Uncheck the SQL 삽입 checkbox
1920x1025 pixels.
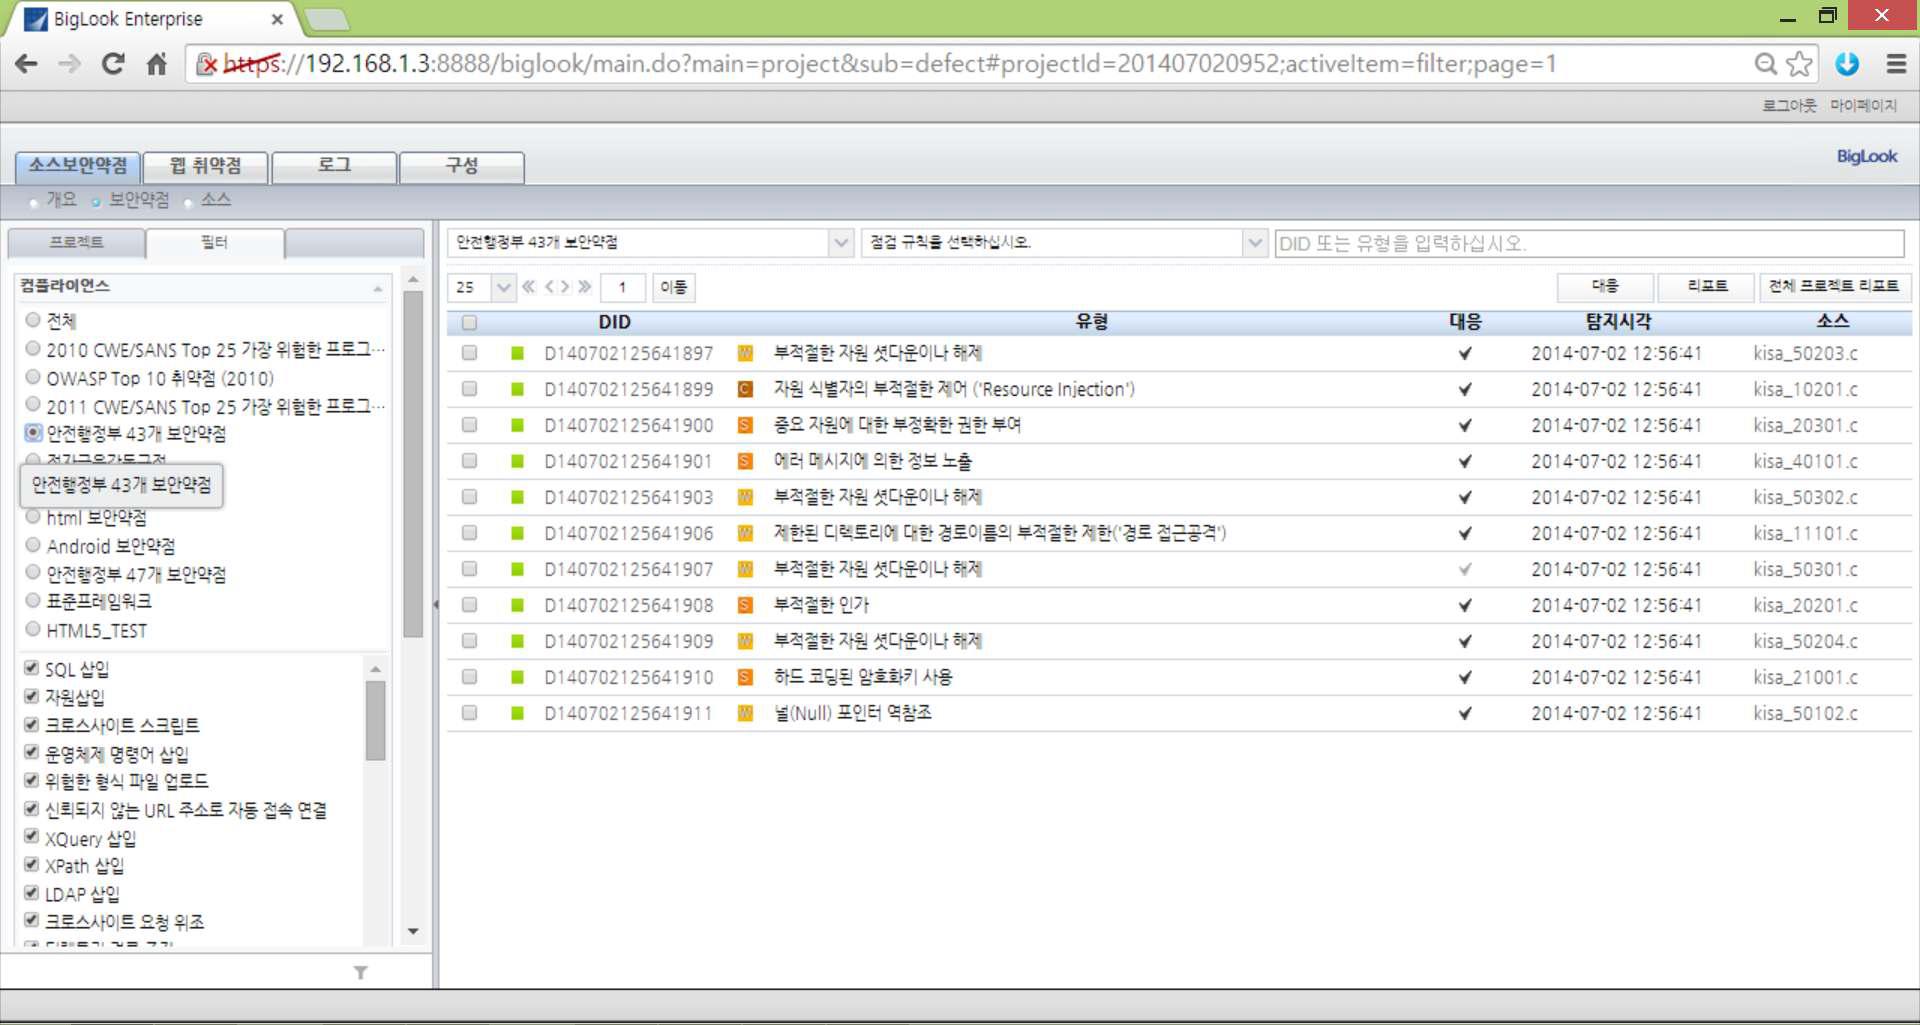[x=31, y=668]
